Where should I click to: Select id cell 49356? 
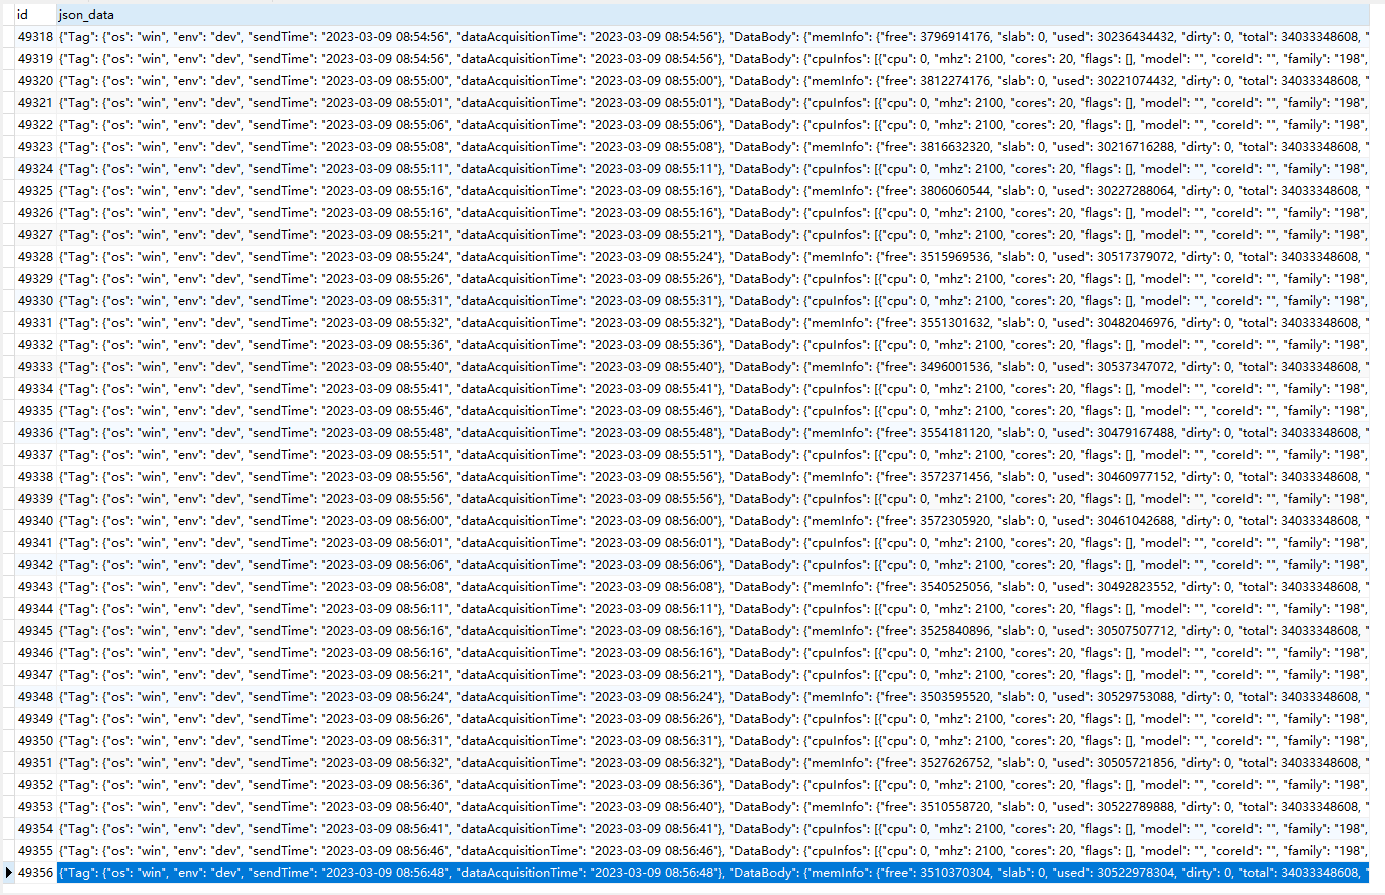point(35,873)
